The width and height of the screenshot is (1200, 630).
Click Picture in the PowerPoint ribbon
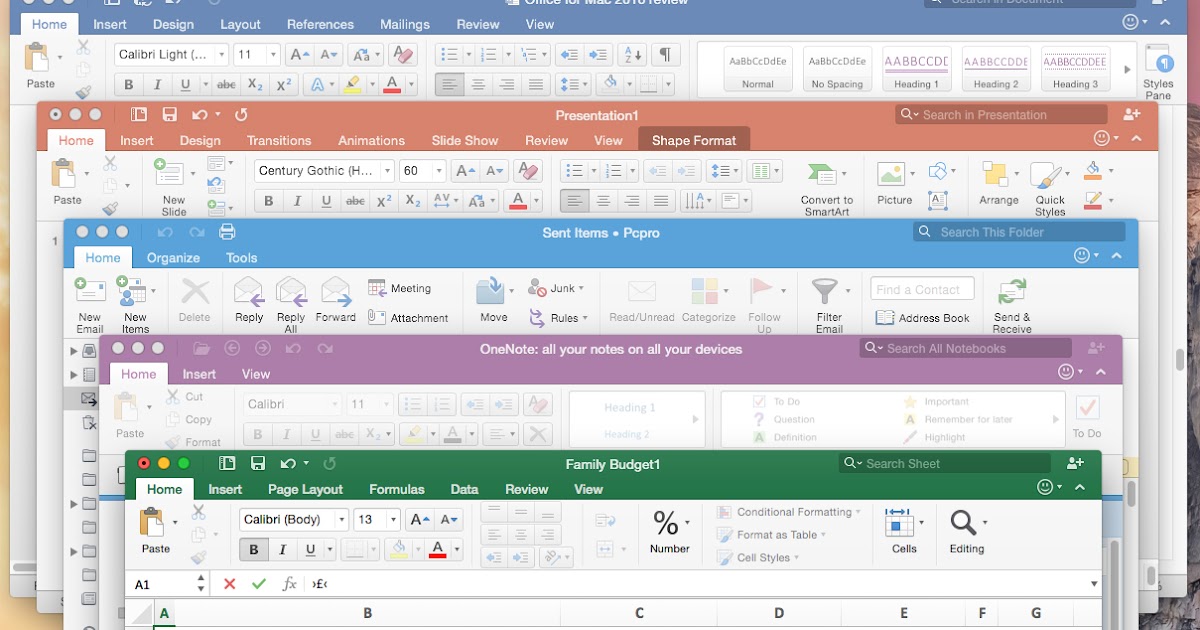click(894, 183)
